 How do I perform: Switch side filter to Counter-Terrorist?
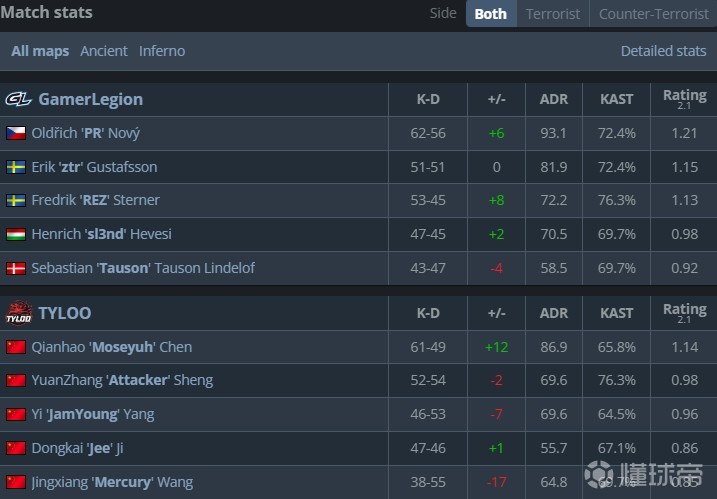click(652, 14)
